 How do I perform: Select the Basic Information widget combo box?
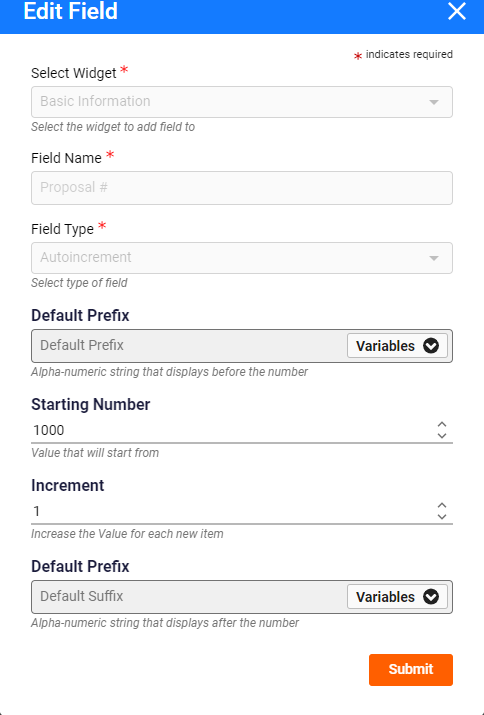[242, 102]
